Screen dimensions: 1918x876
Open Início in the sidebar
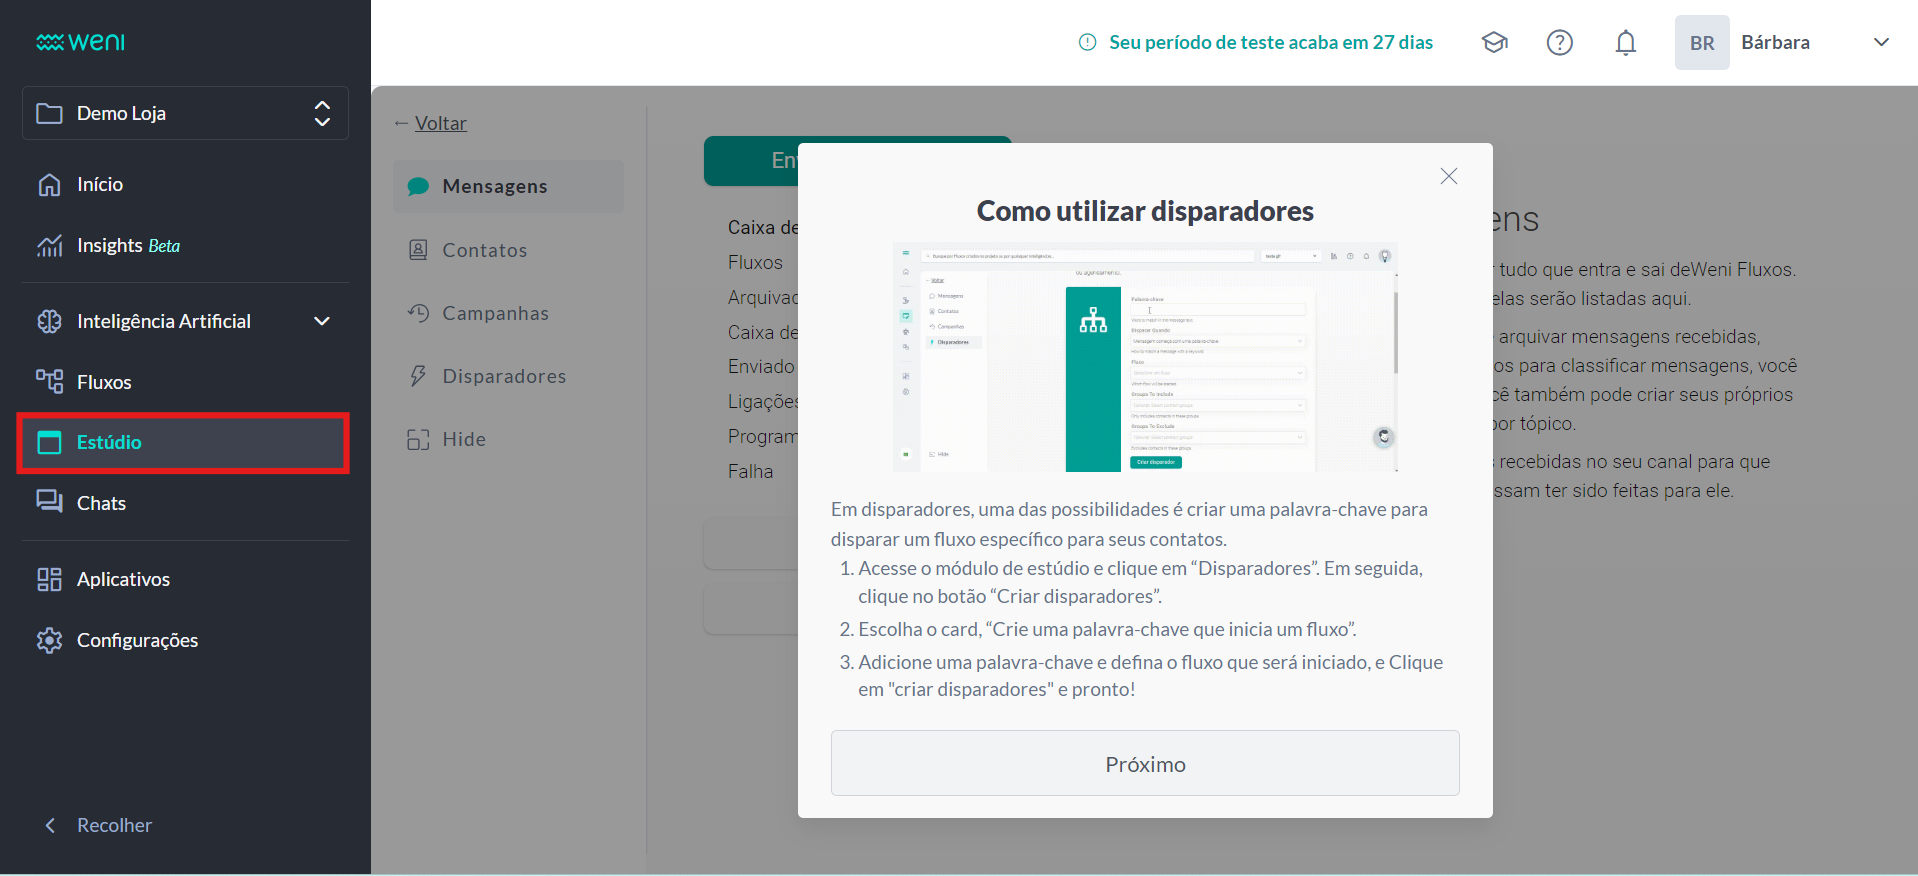(100, 184)
